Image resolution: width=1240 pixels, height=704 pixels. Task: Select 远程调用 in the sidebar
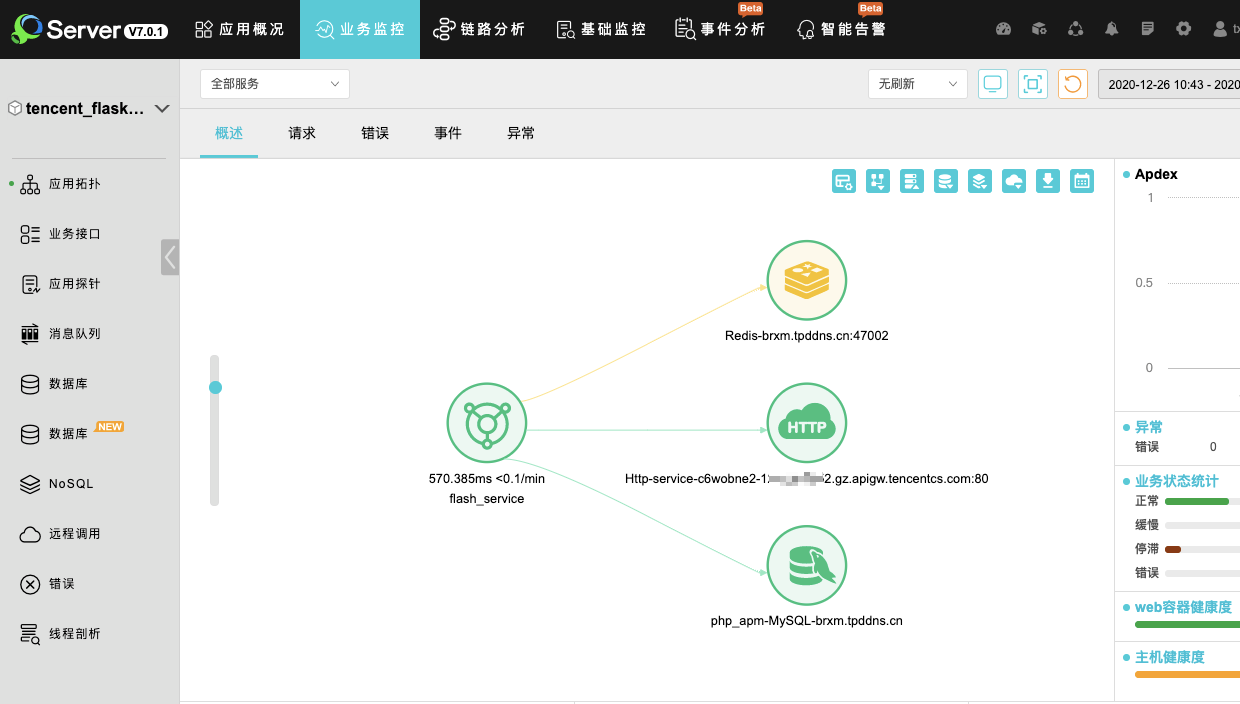(x=75, y=534)
